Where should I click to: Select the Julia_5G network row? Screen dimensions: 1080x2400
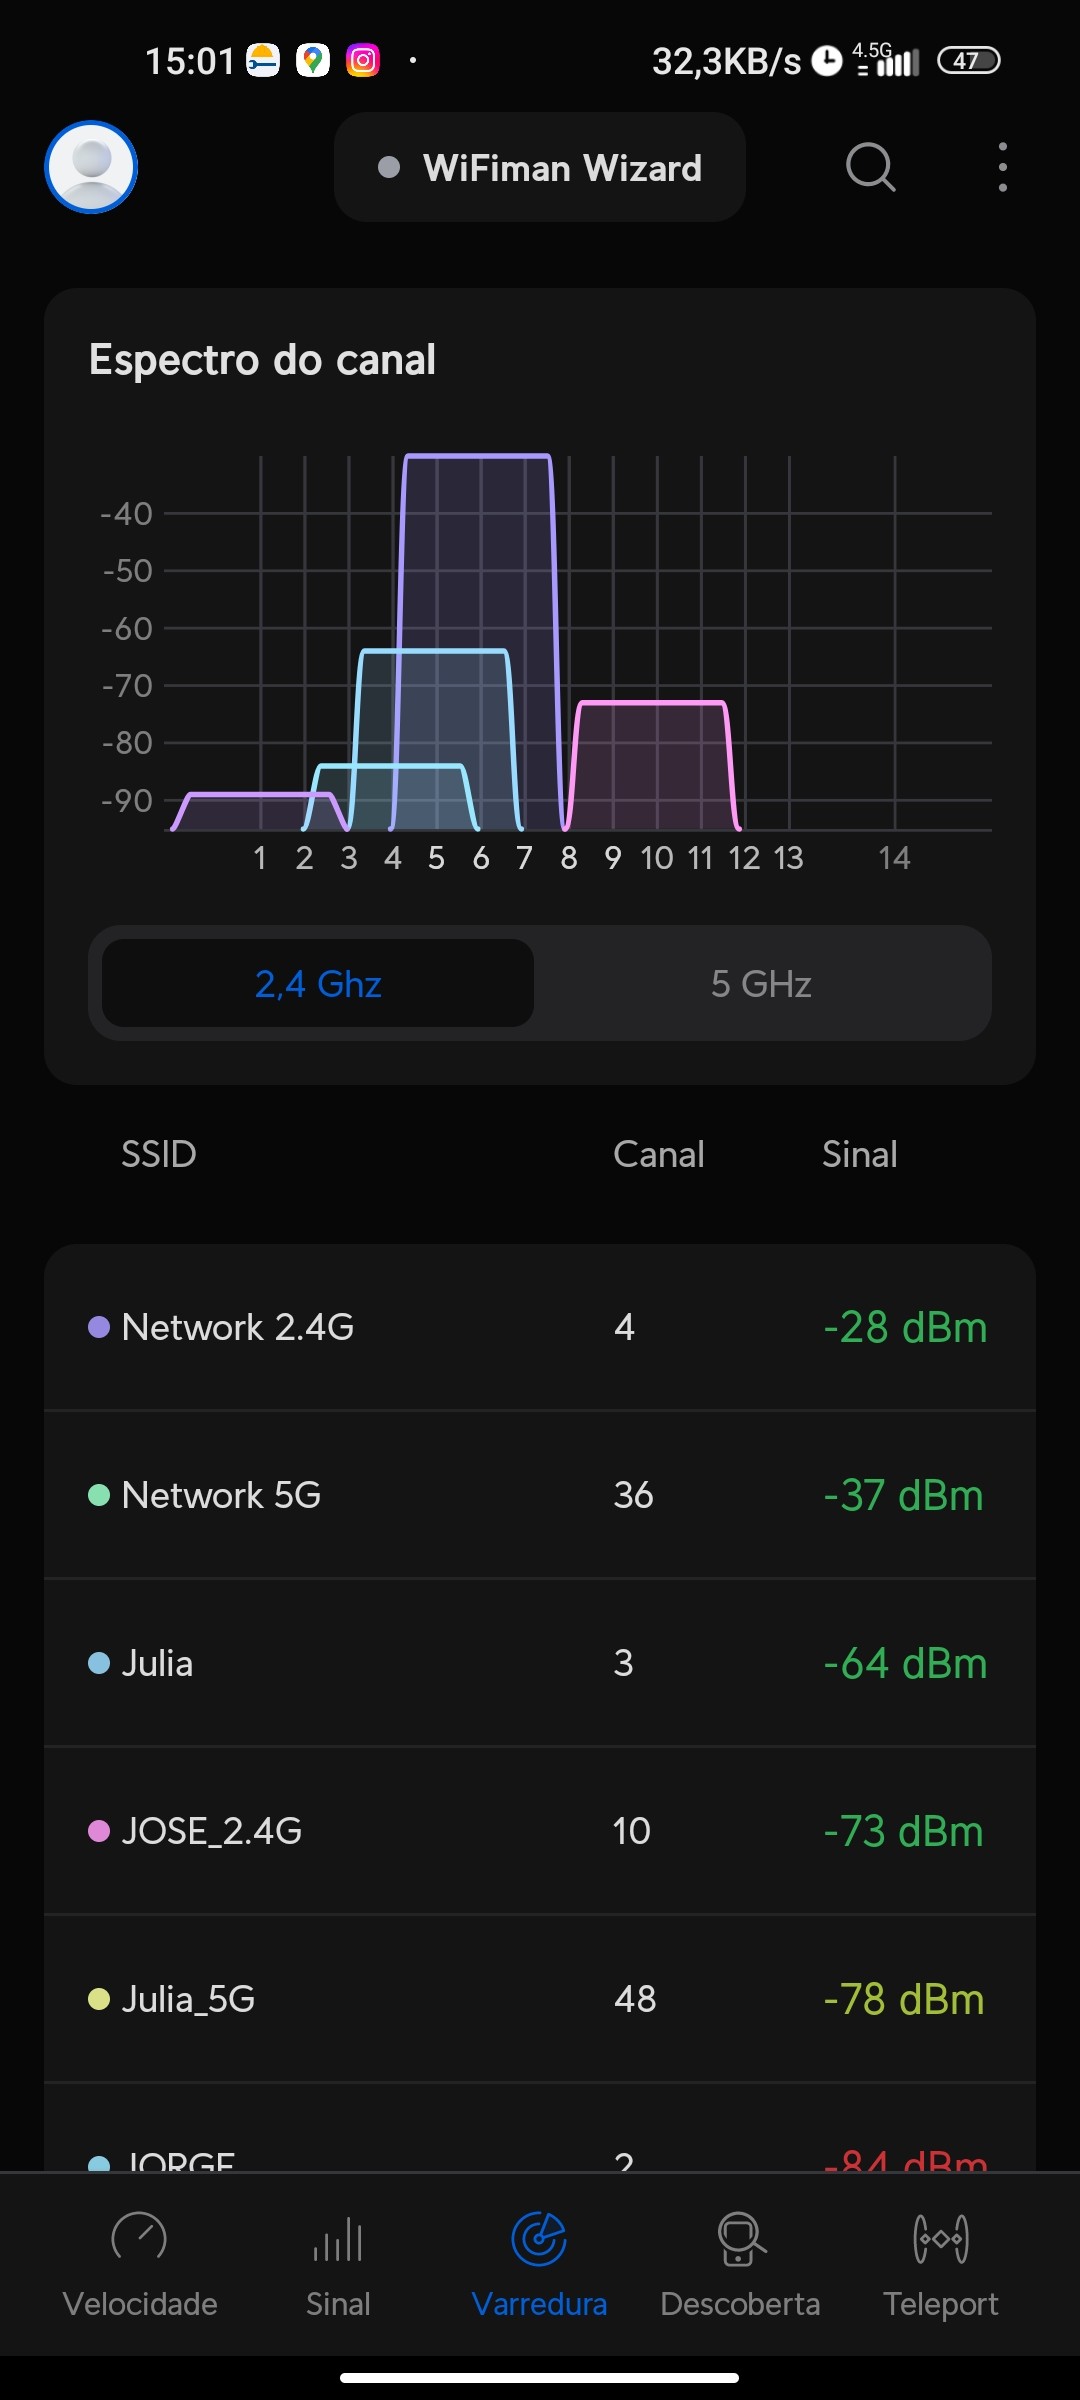[x=540, y=2000]
